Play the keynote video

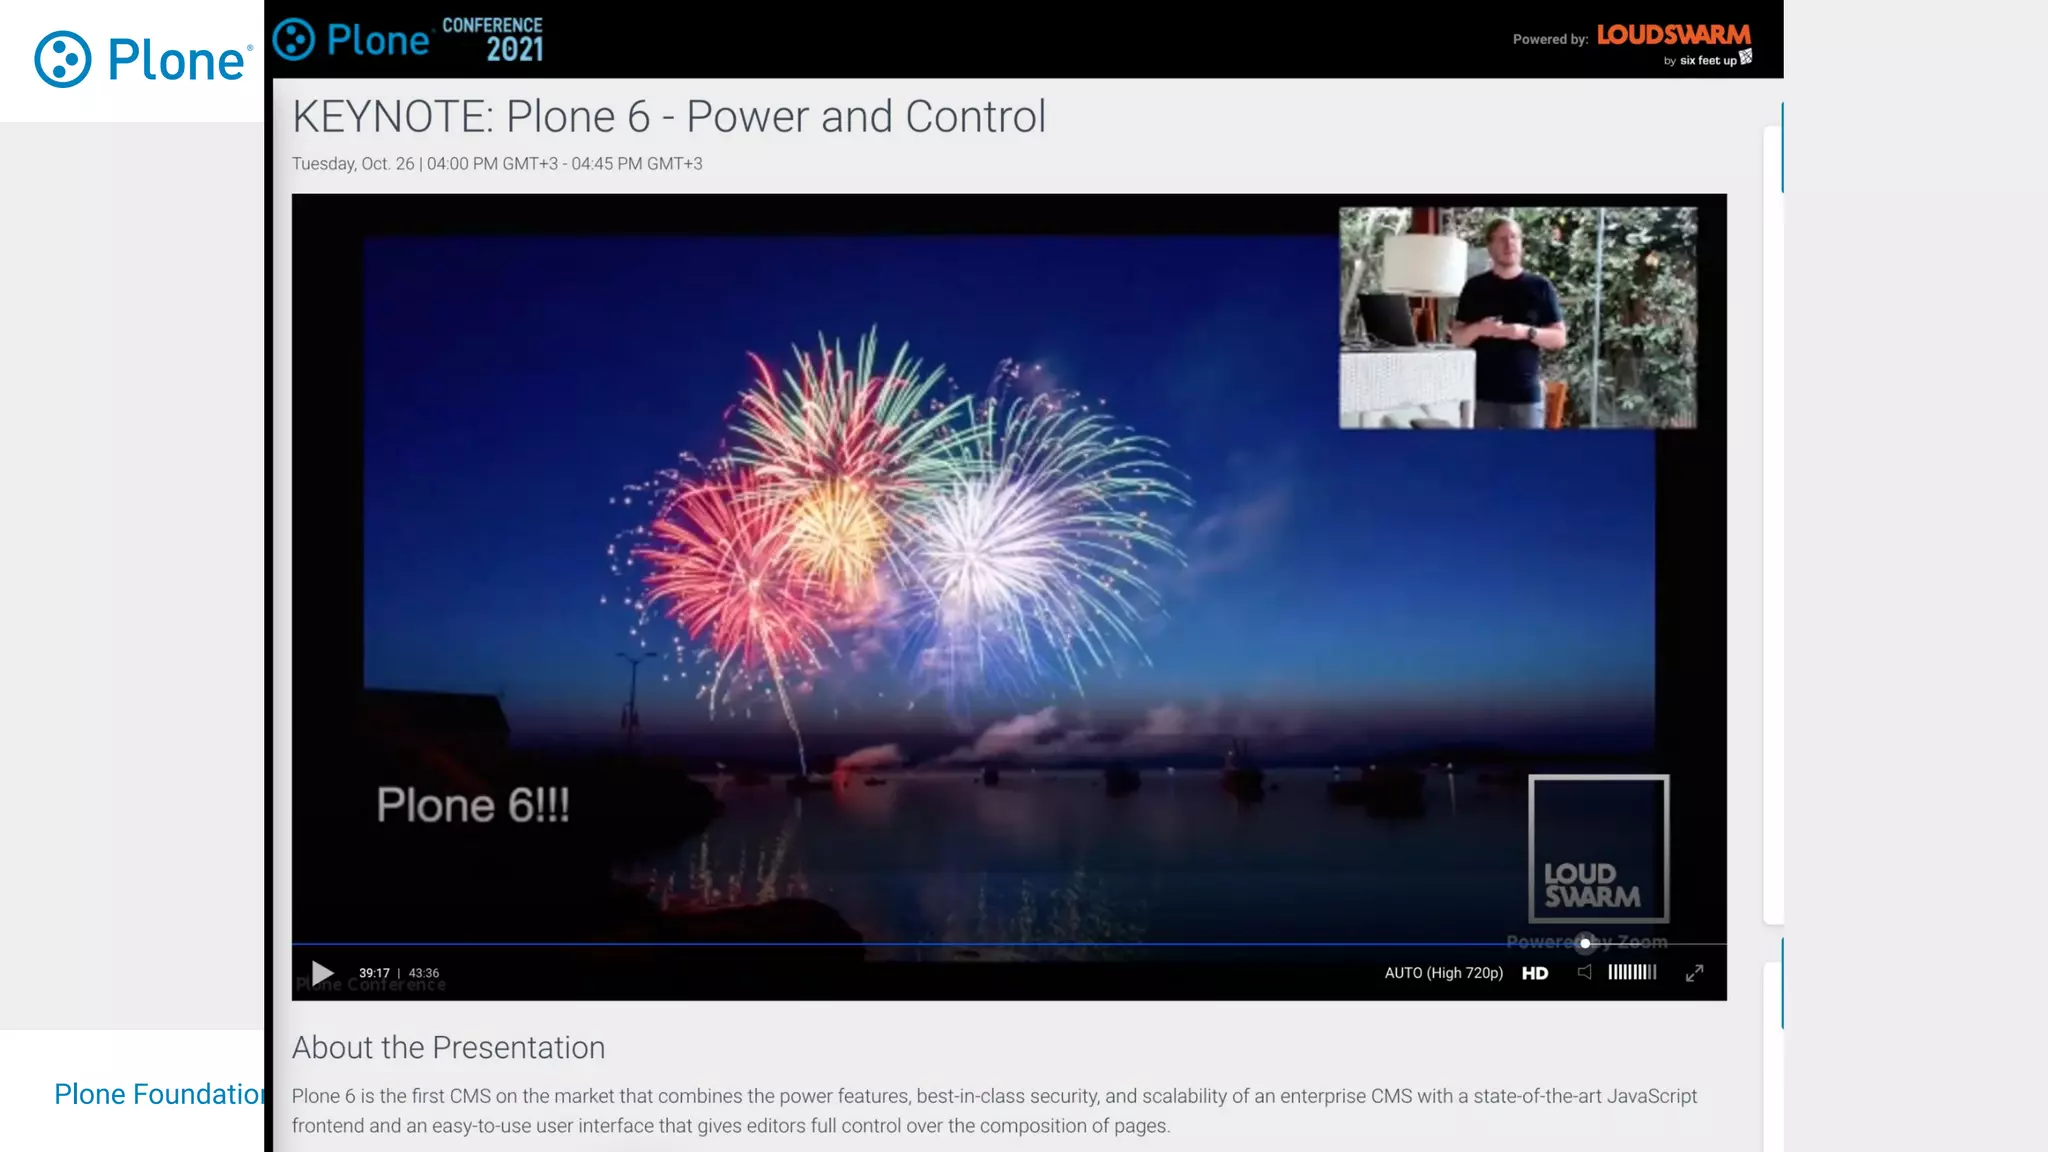[x=322, y=973]
